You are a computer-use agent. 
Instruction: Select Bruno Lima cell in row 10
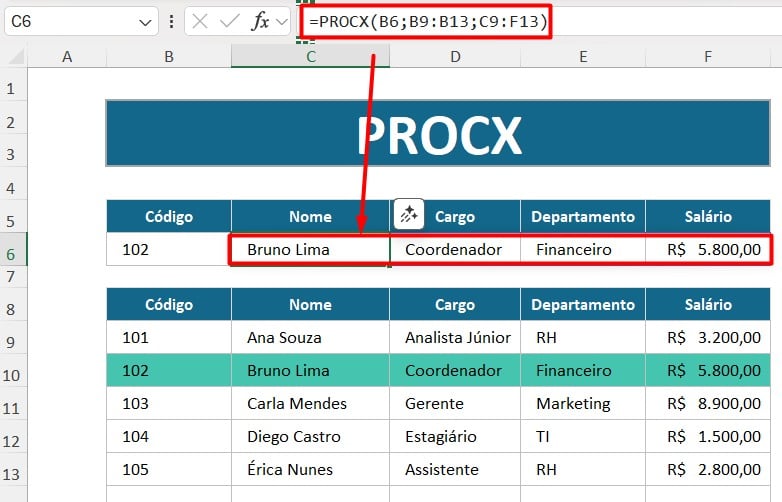click(310, 370)
